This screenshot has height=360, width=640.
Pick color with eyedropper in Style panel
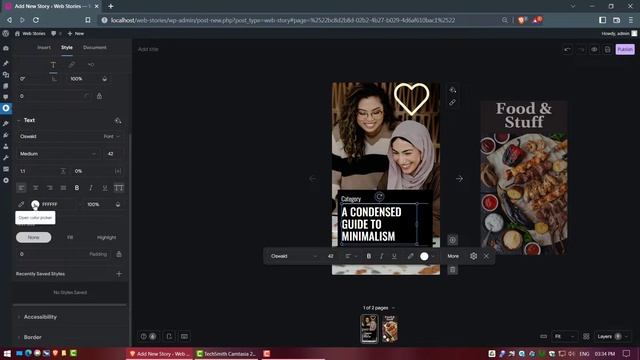click(x=21, y=204)
